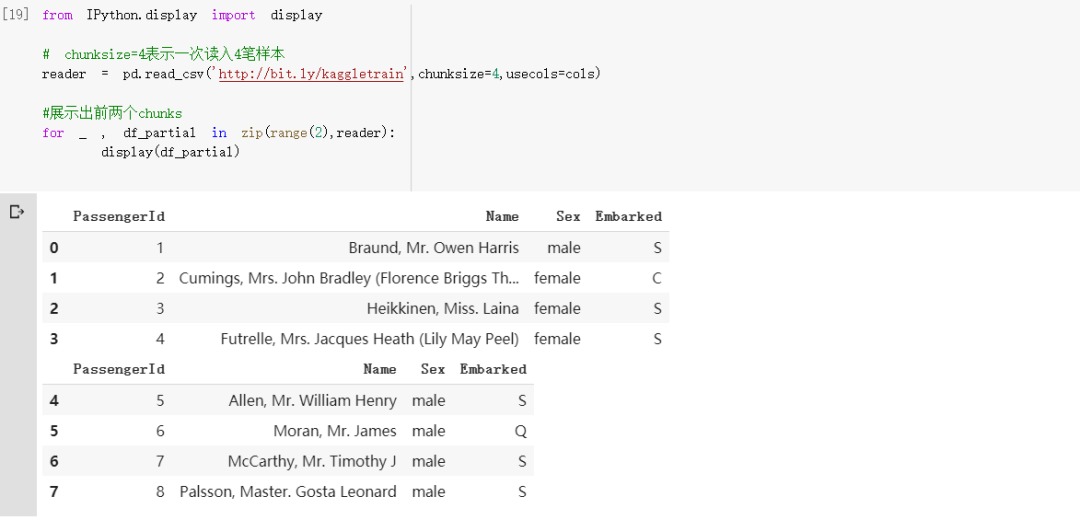Image resolution: width=1080 pixels, height=520 pixels.
Task: Select the row with index 0
Action: 54,248
